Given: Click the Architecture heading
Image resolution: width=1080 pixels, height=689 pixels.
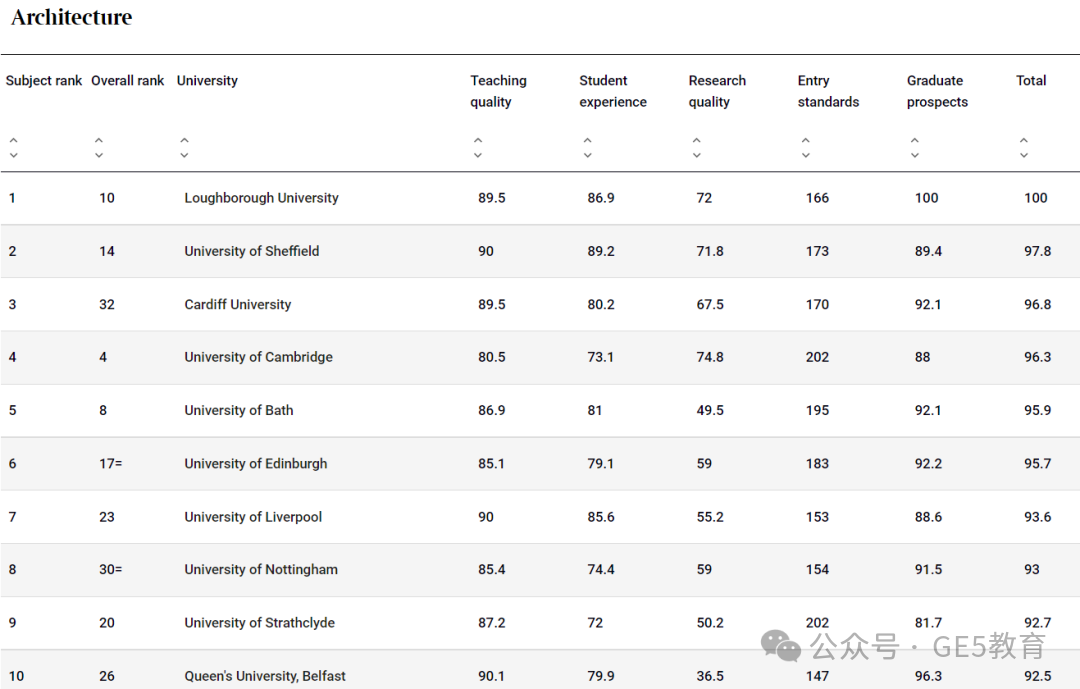Looking at the screenshot, I should click(72, 17).
